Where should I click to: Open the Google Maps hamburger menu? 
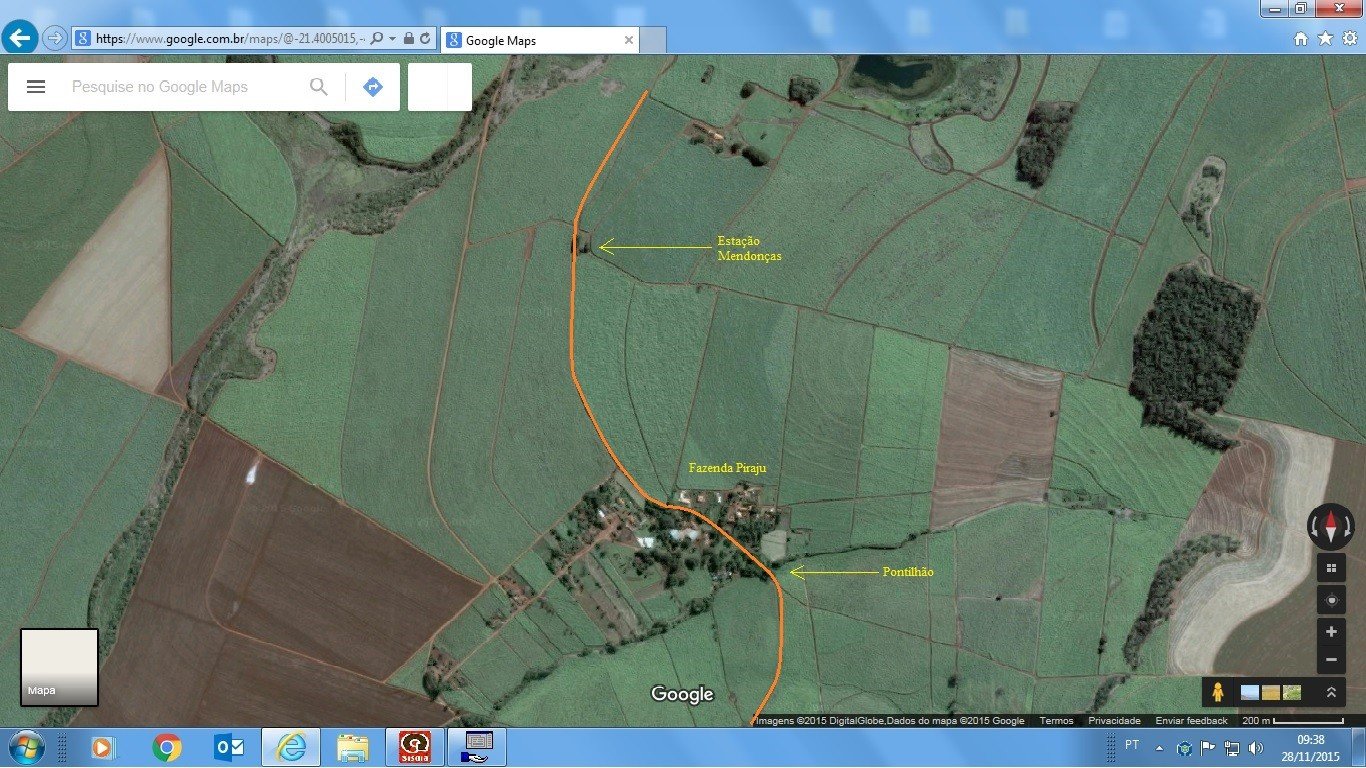click(x=36, y=87)
